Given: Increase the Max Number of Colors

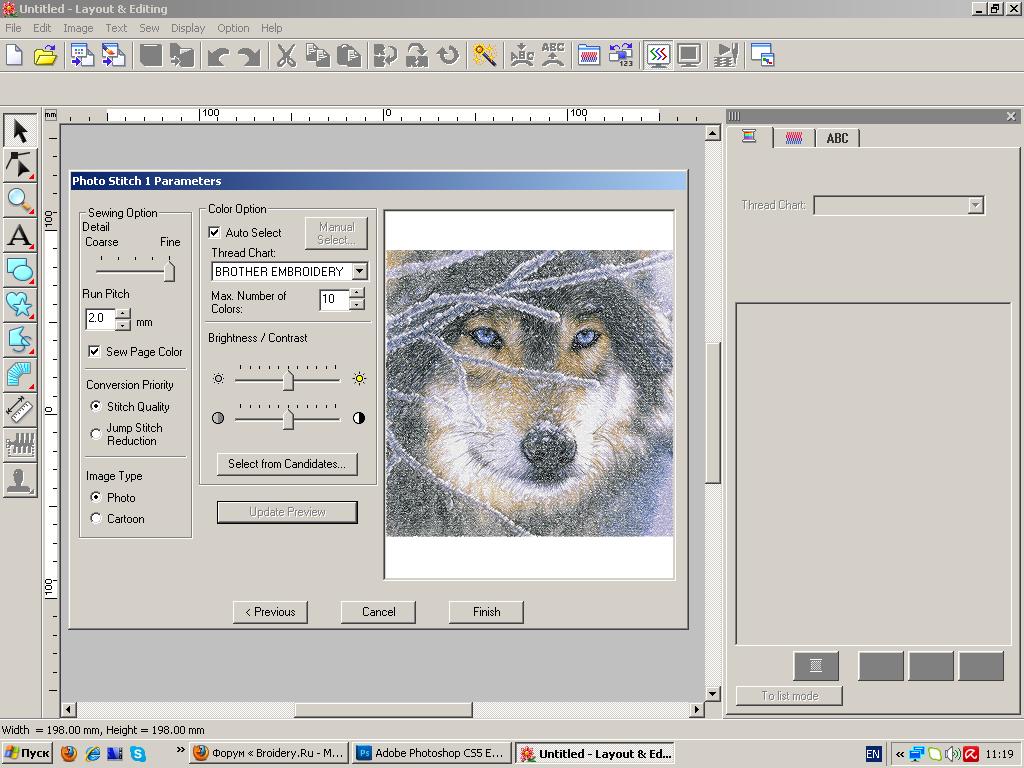Looking at the screenshot, I should pyautogui.click(x=357, y=294).
